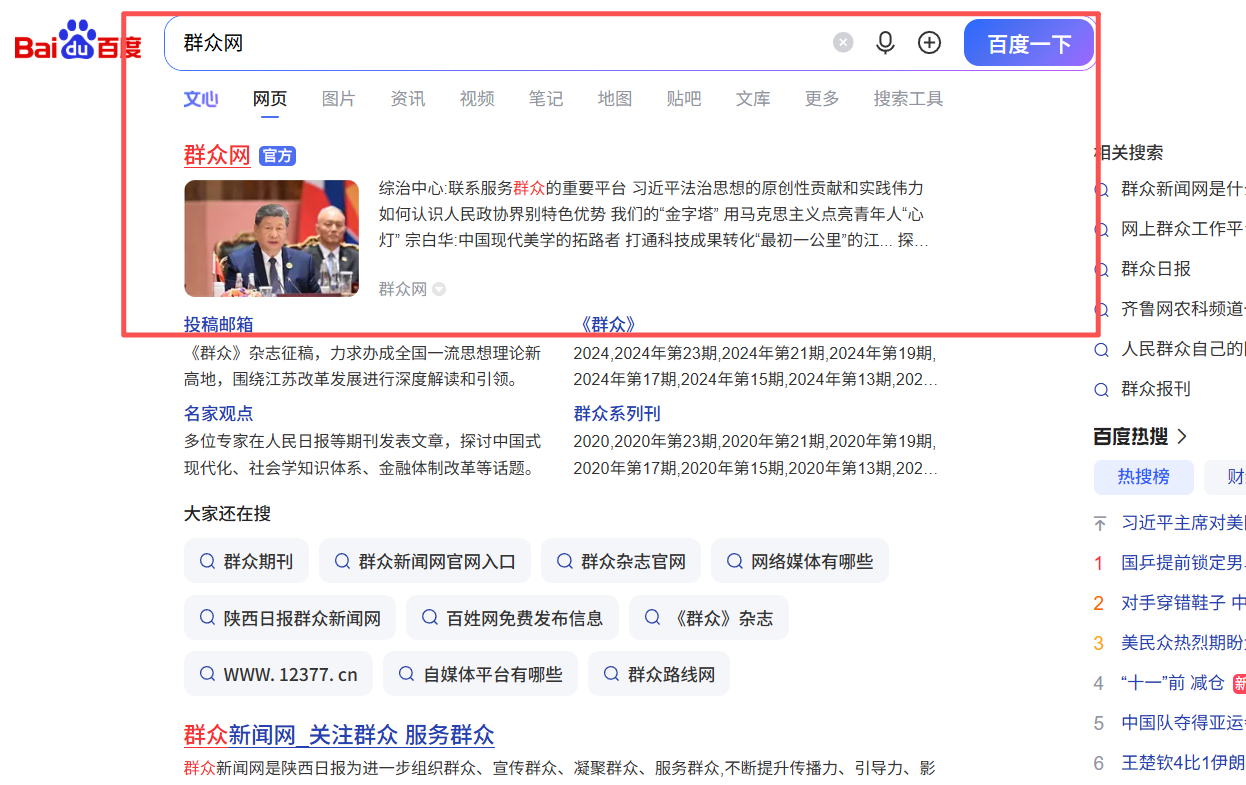Click search icon beside 群众日报

coord(1101,270)
